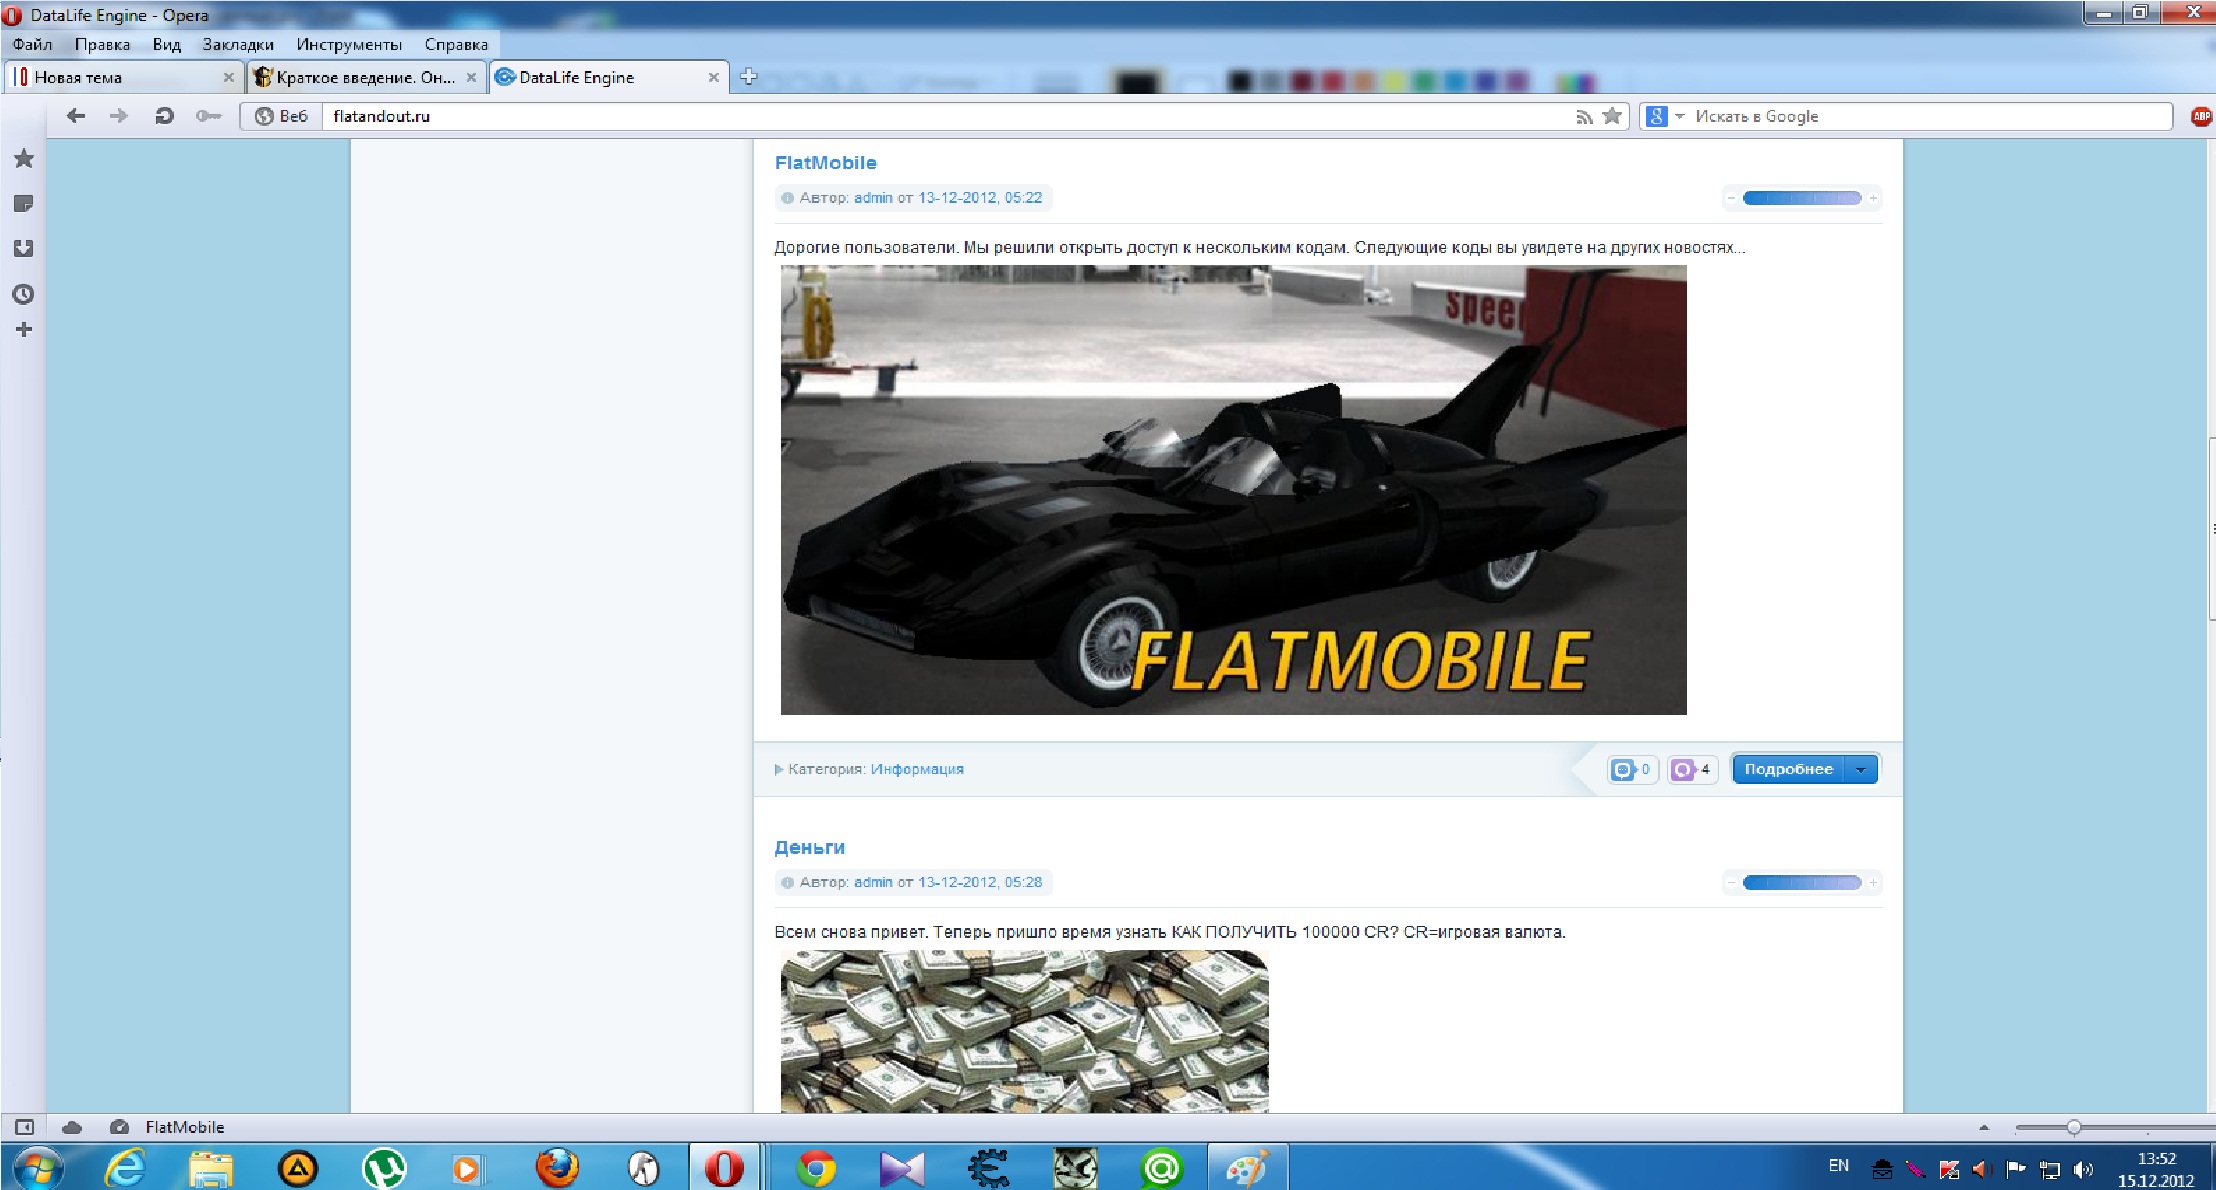The height and width of the screenshot is (1190, 2216).
Task: View the views count icon showing 4
Action: (1692, 769)
